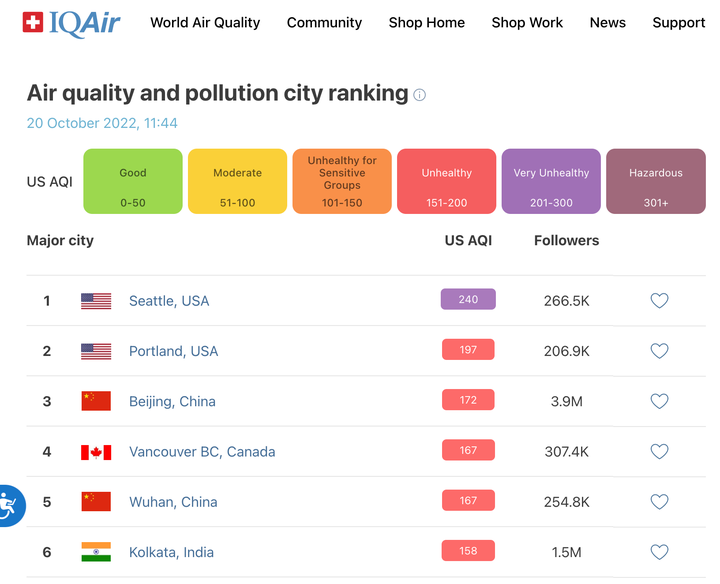Open the ranking info icon beside the title
Viewport: 720px width, 584px height.
419,95
